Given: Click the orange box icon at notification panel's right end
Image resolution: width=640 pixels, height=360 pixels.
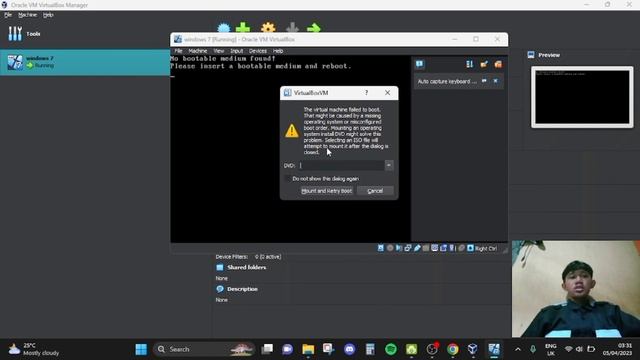Looking at the screenshot, I should tap(498, 64).
